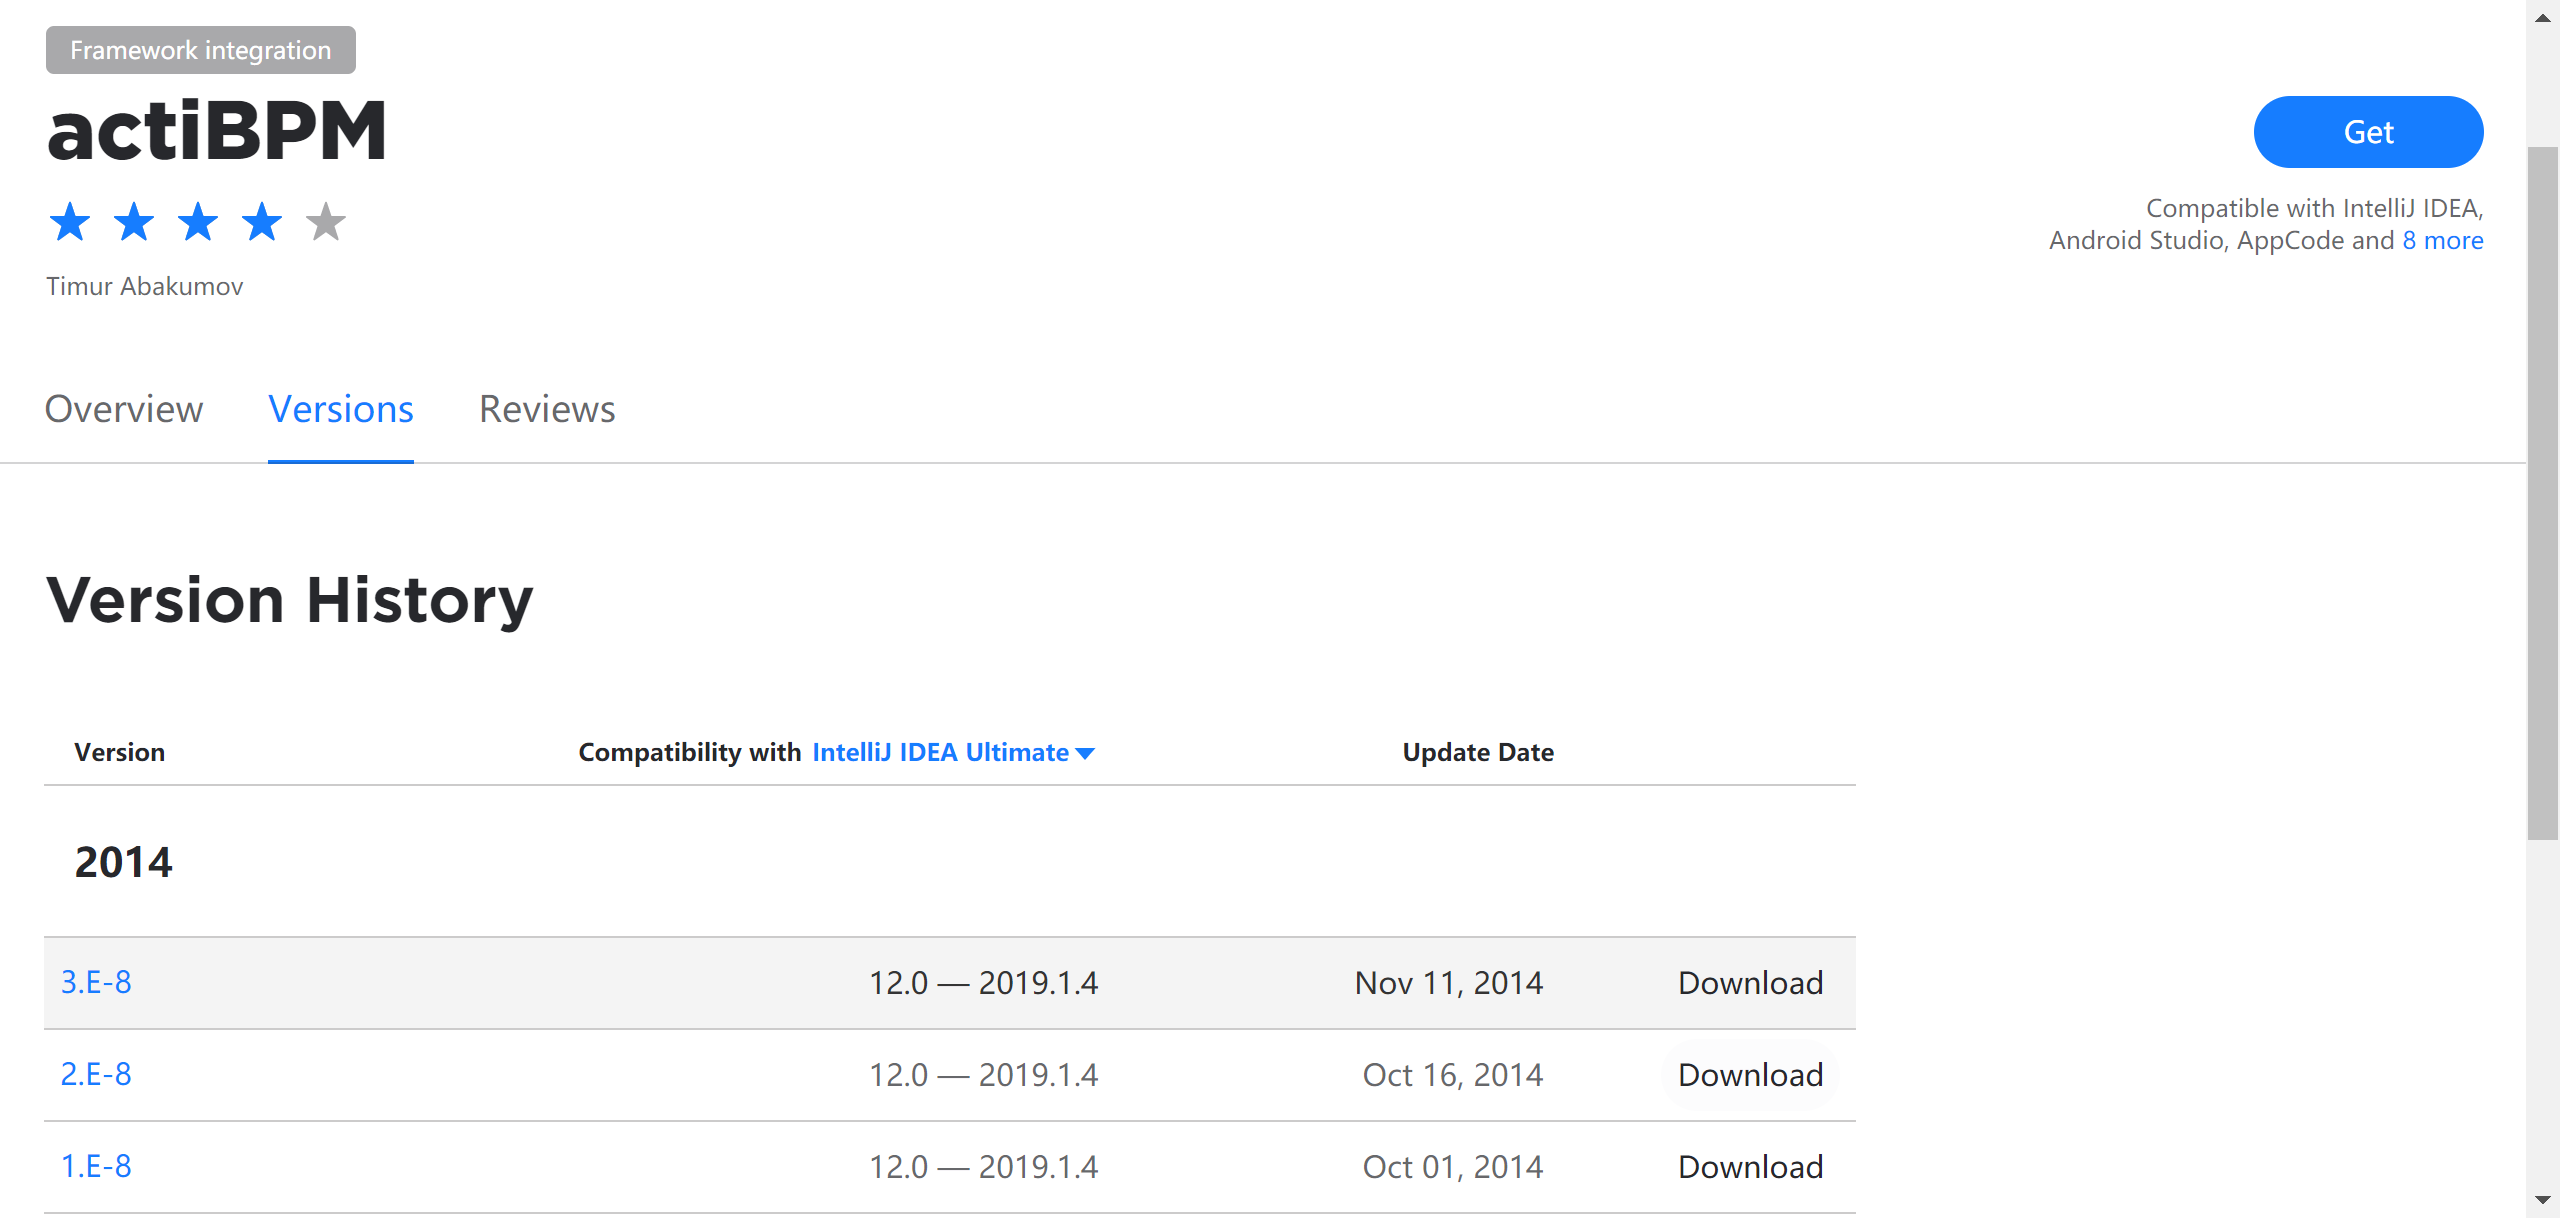
Task: Download version 2.E-8 from Oct 16, 2014
Action: [x=1751, y=1075]
